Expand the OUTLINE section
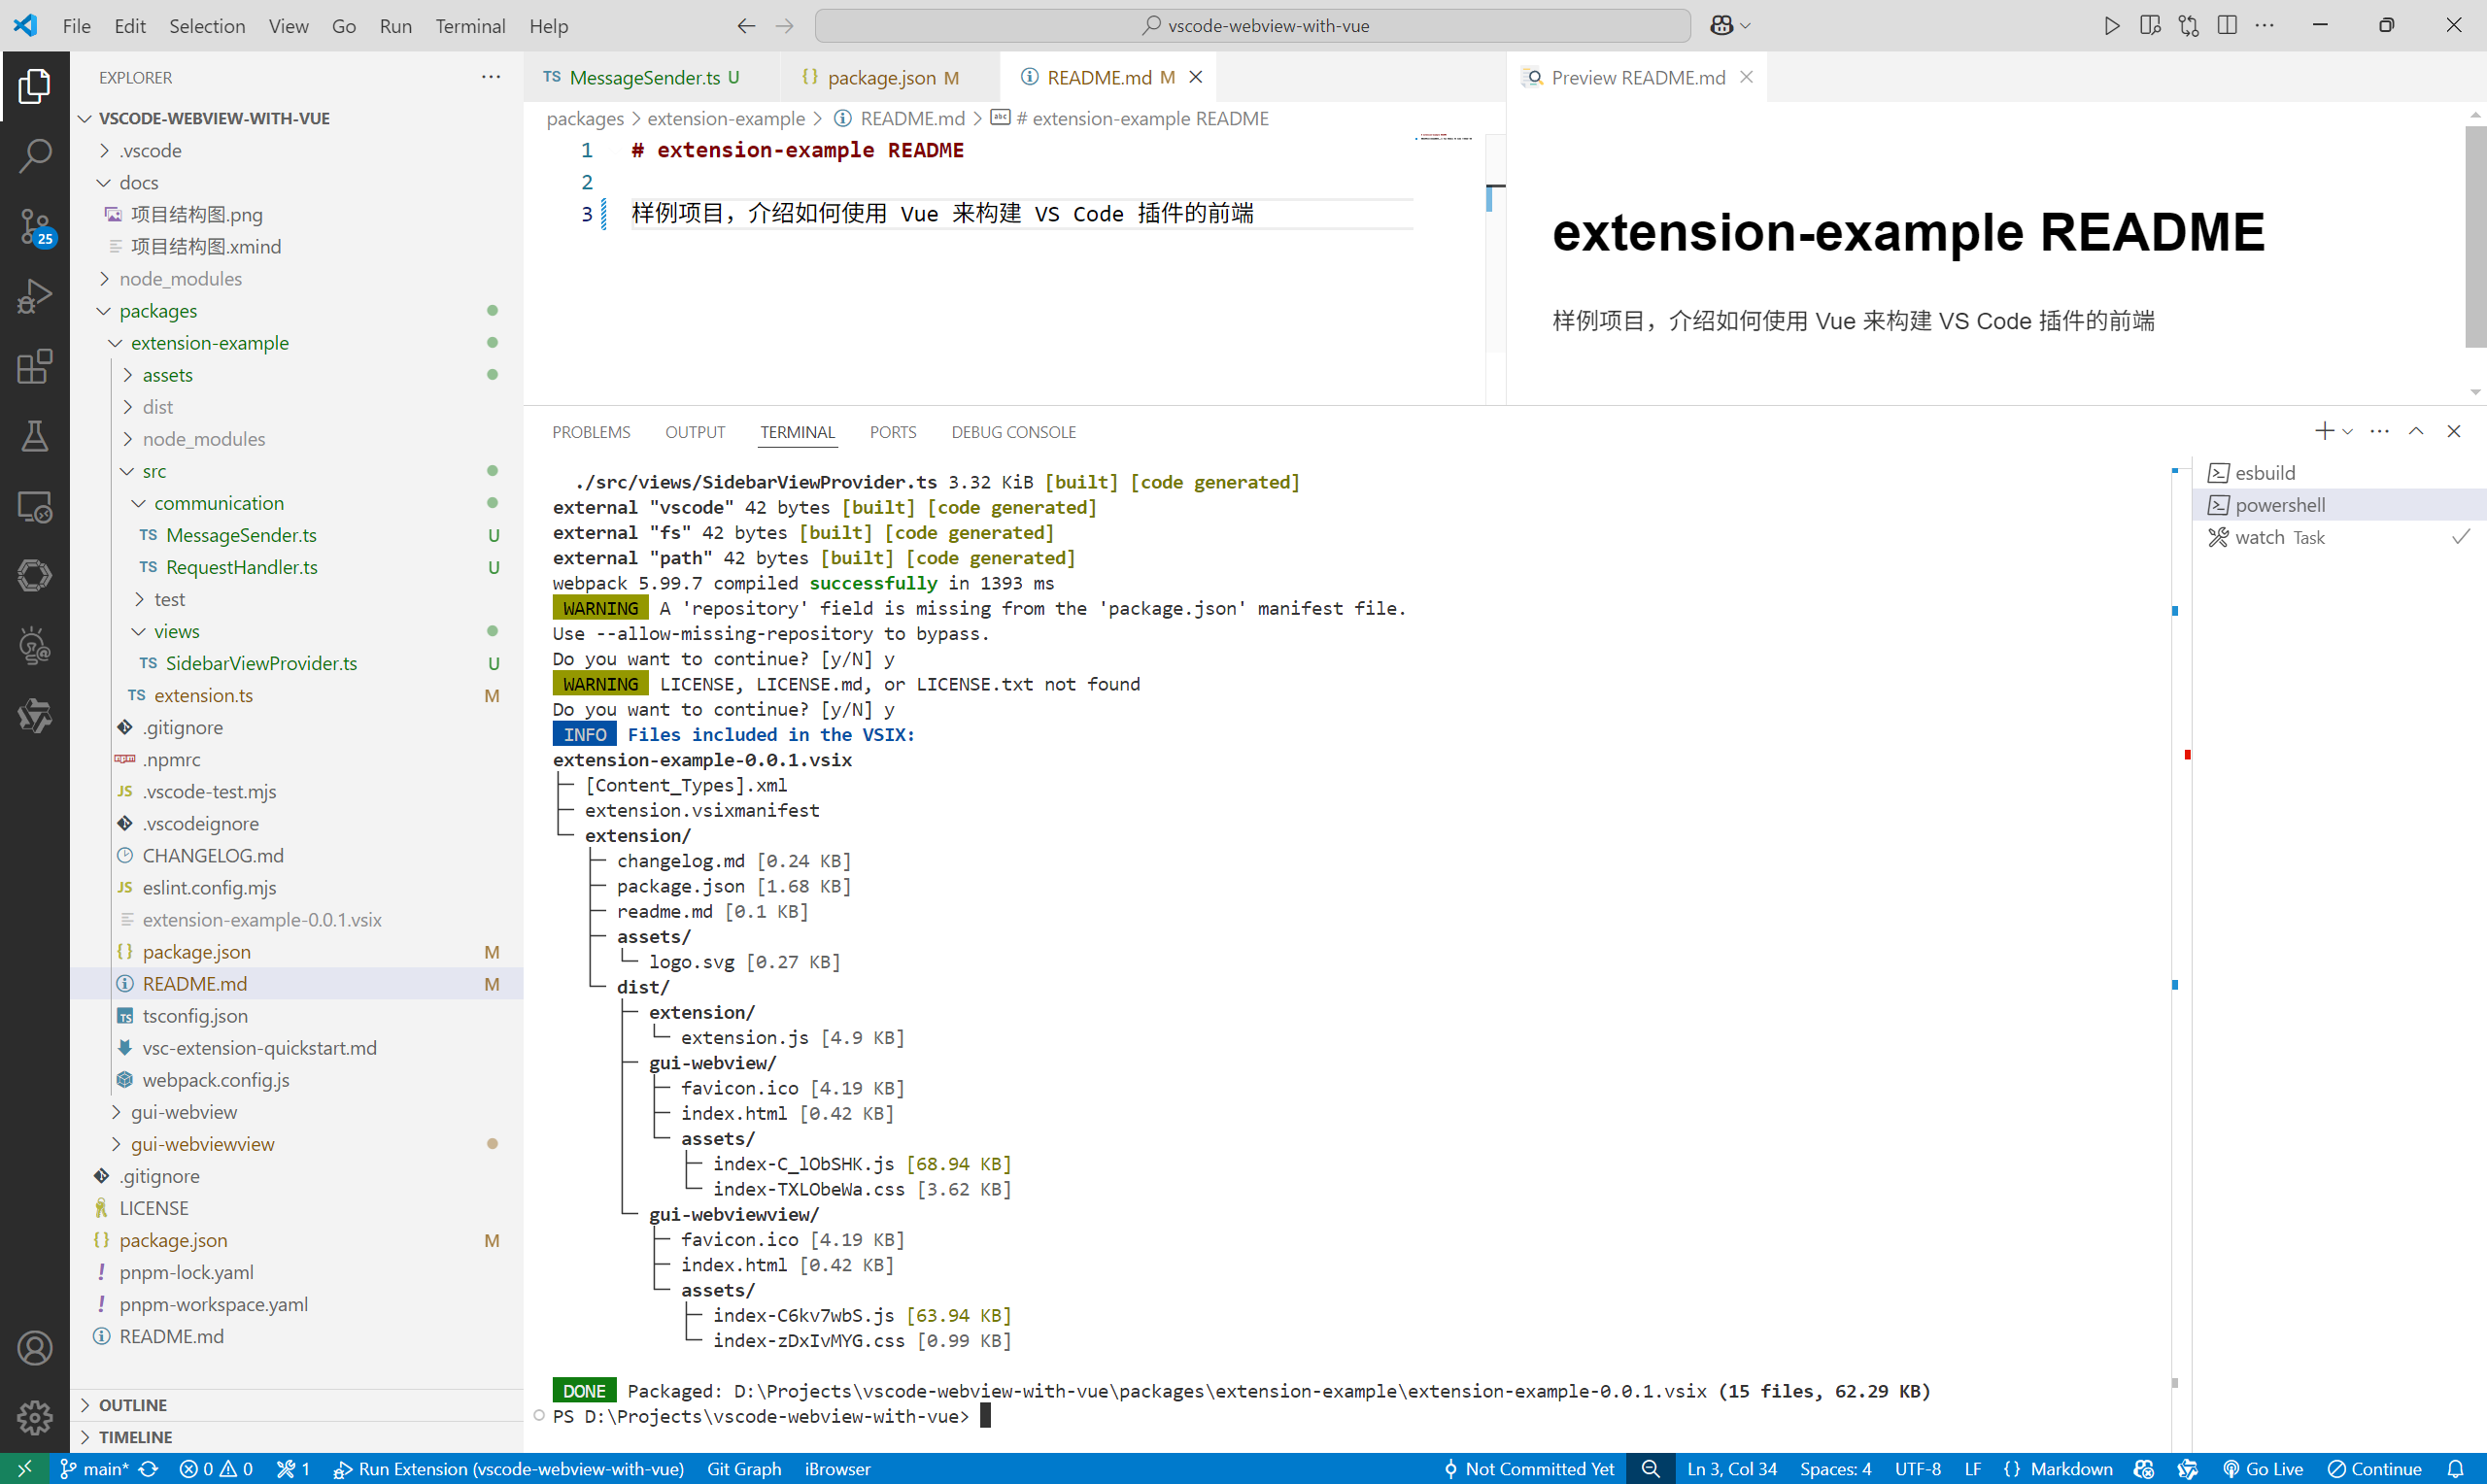The height and width of the screenshot is (1484, 2487). 132,1405
